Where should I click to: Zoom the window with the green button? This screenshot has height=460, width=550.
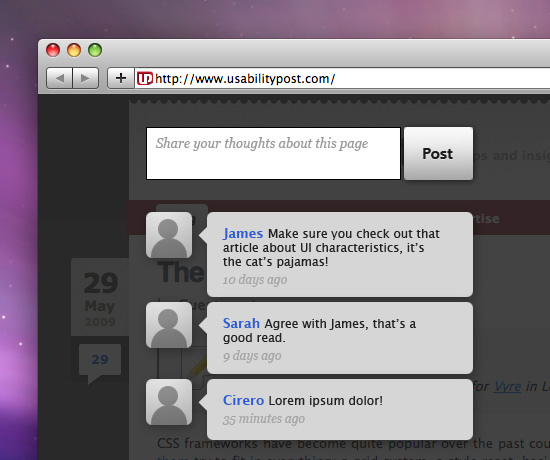tap(95, 50)
